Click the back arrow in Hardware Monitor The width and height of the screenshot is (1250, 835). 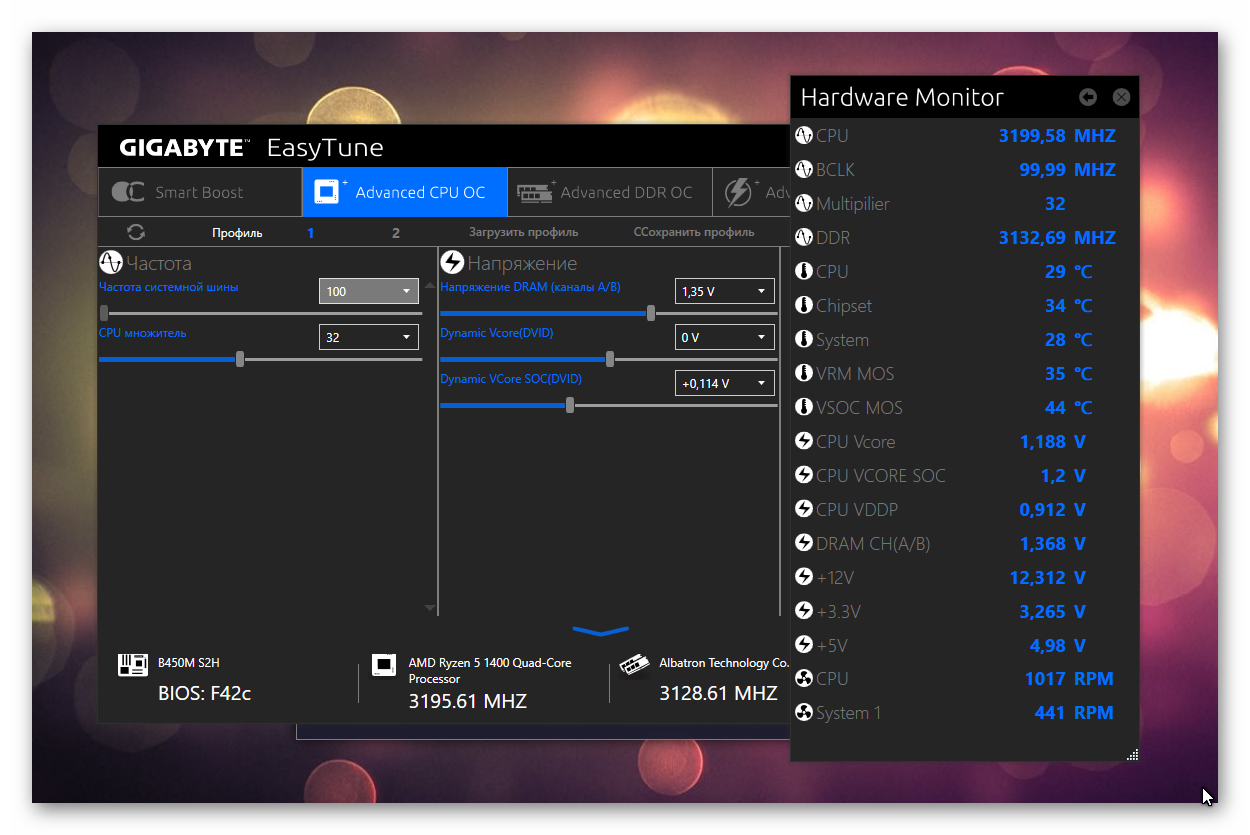coord(1088,97)
